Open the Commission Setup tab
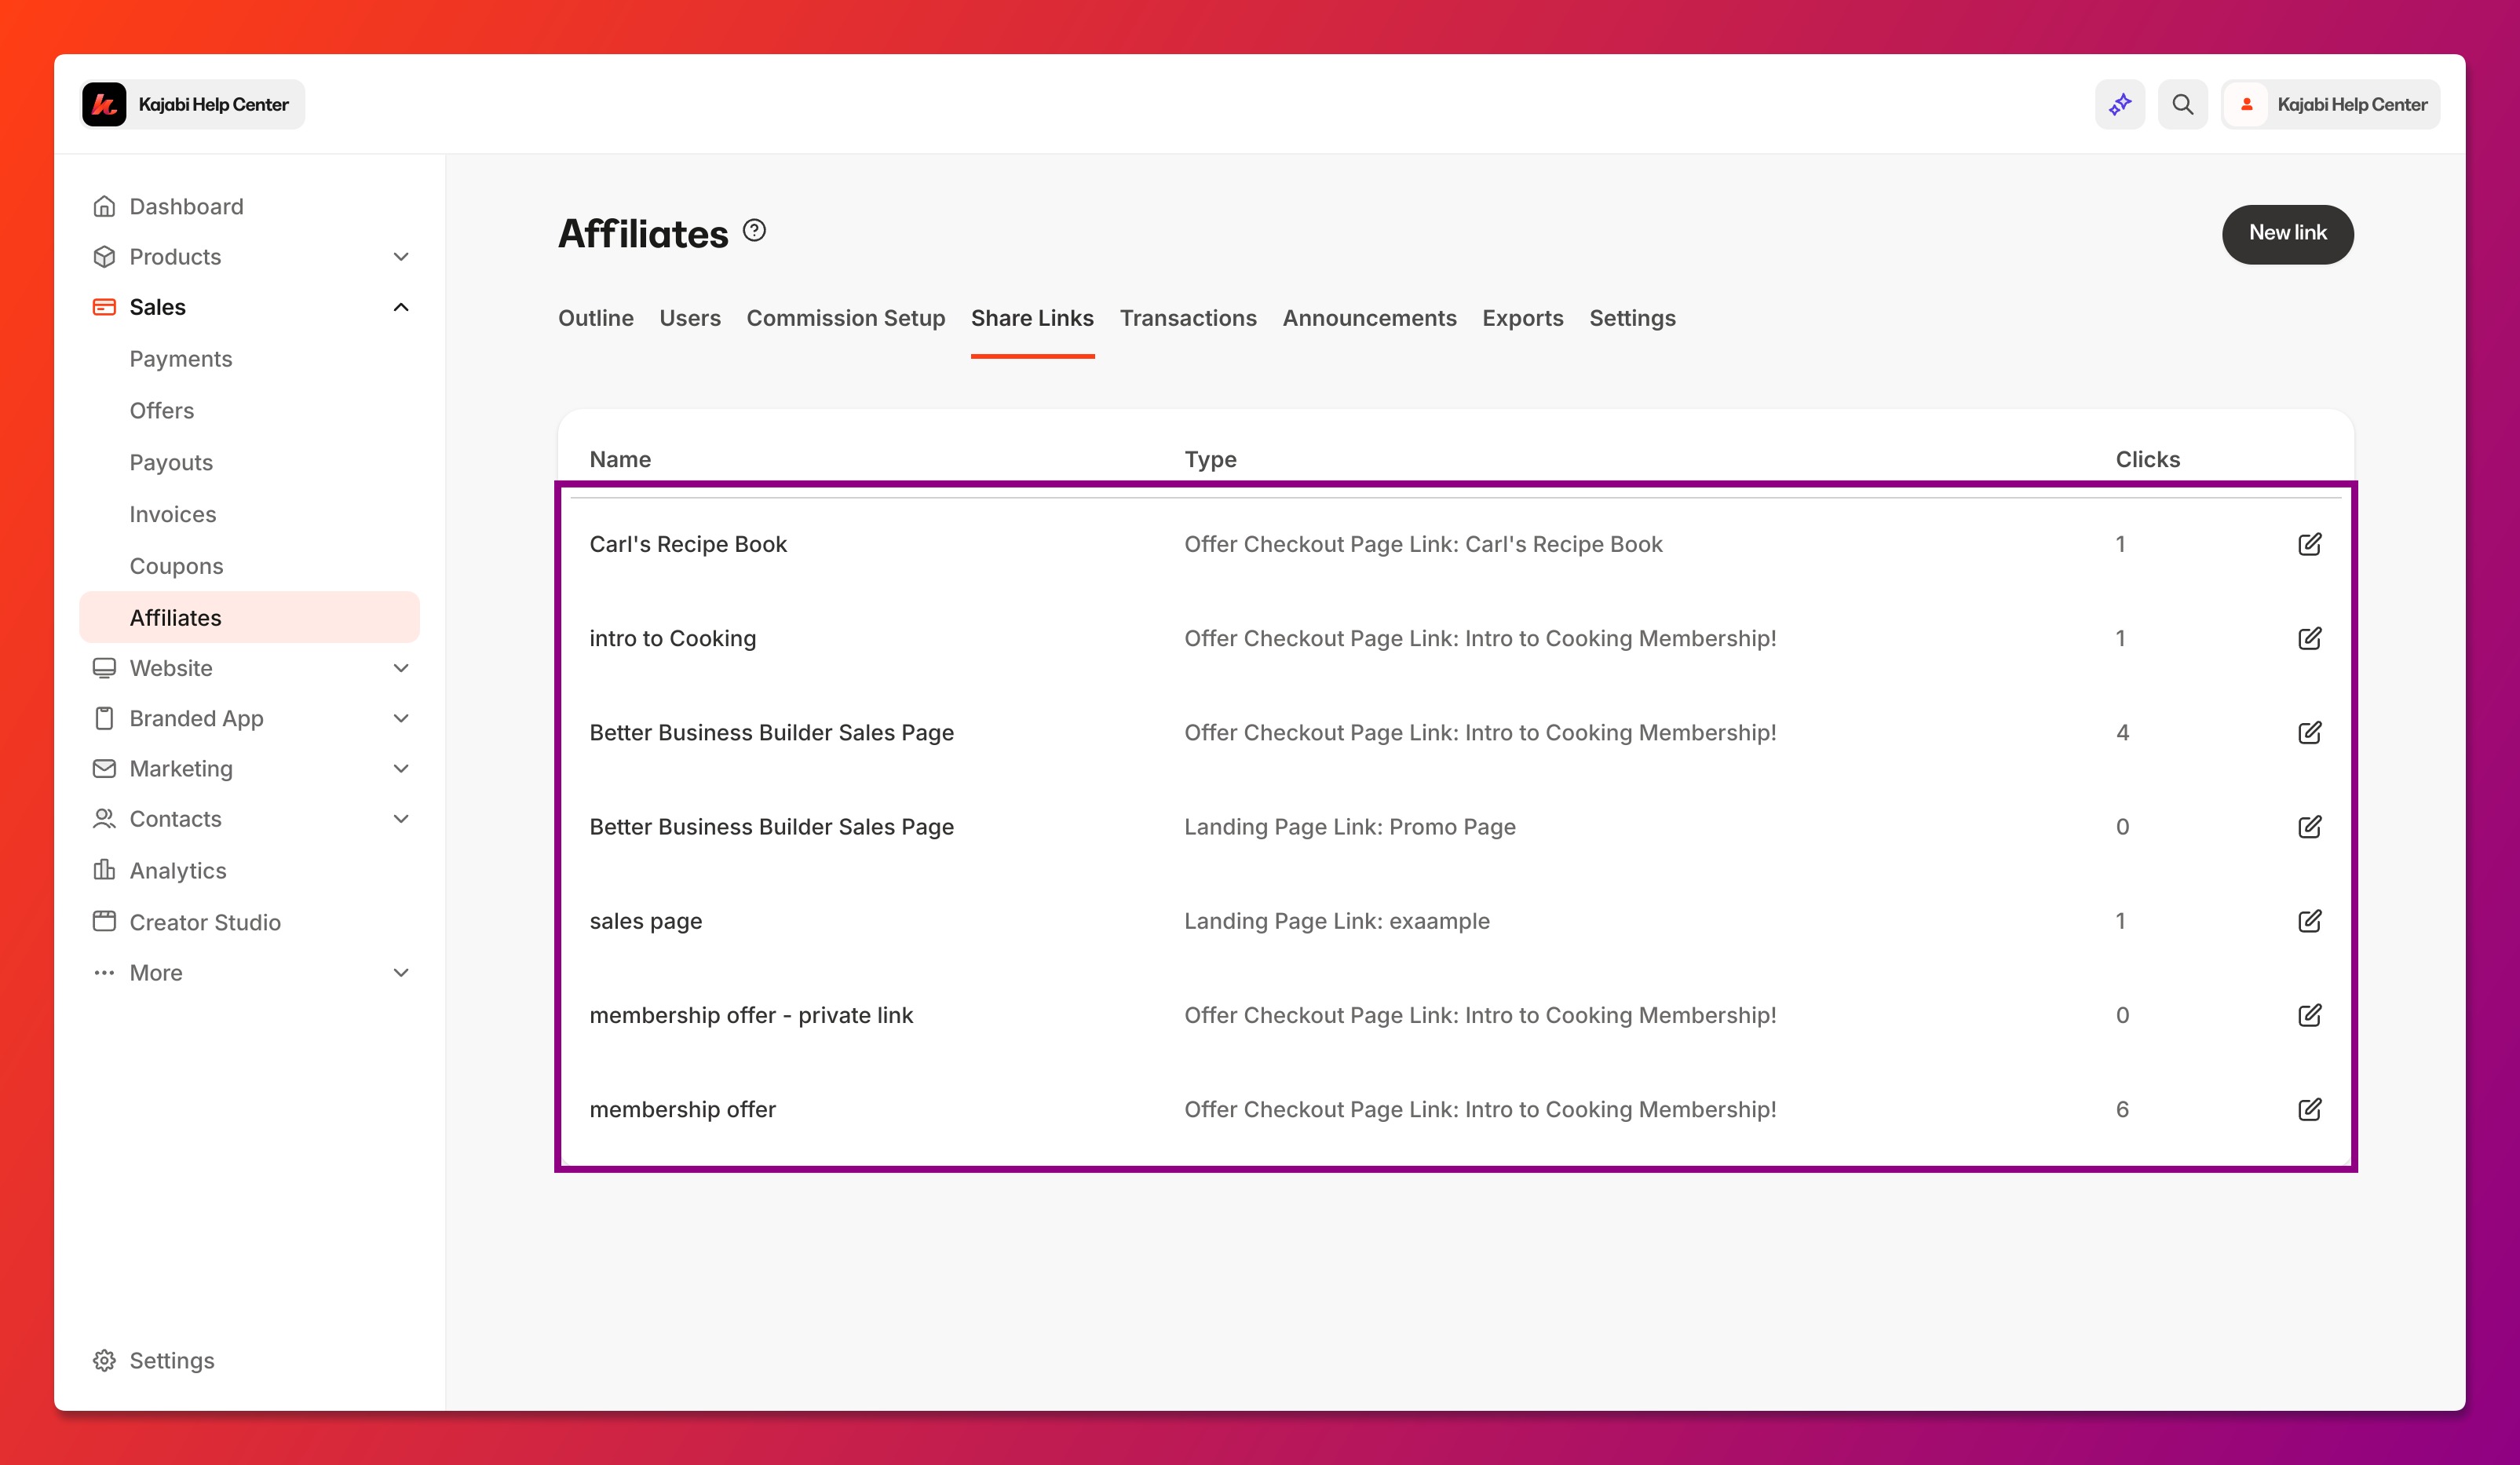Viewport: 2520px width, 1465px height. [x=846, y=318]
